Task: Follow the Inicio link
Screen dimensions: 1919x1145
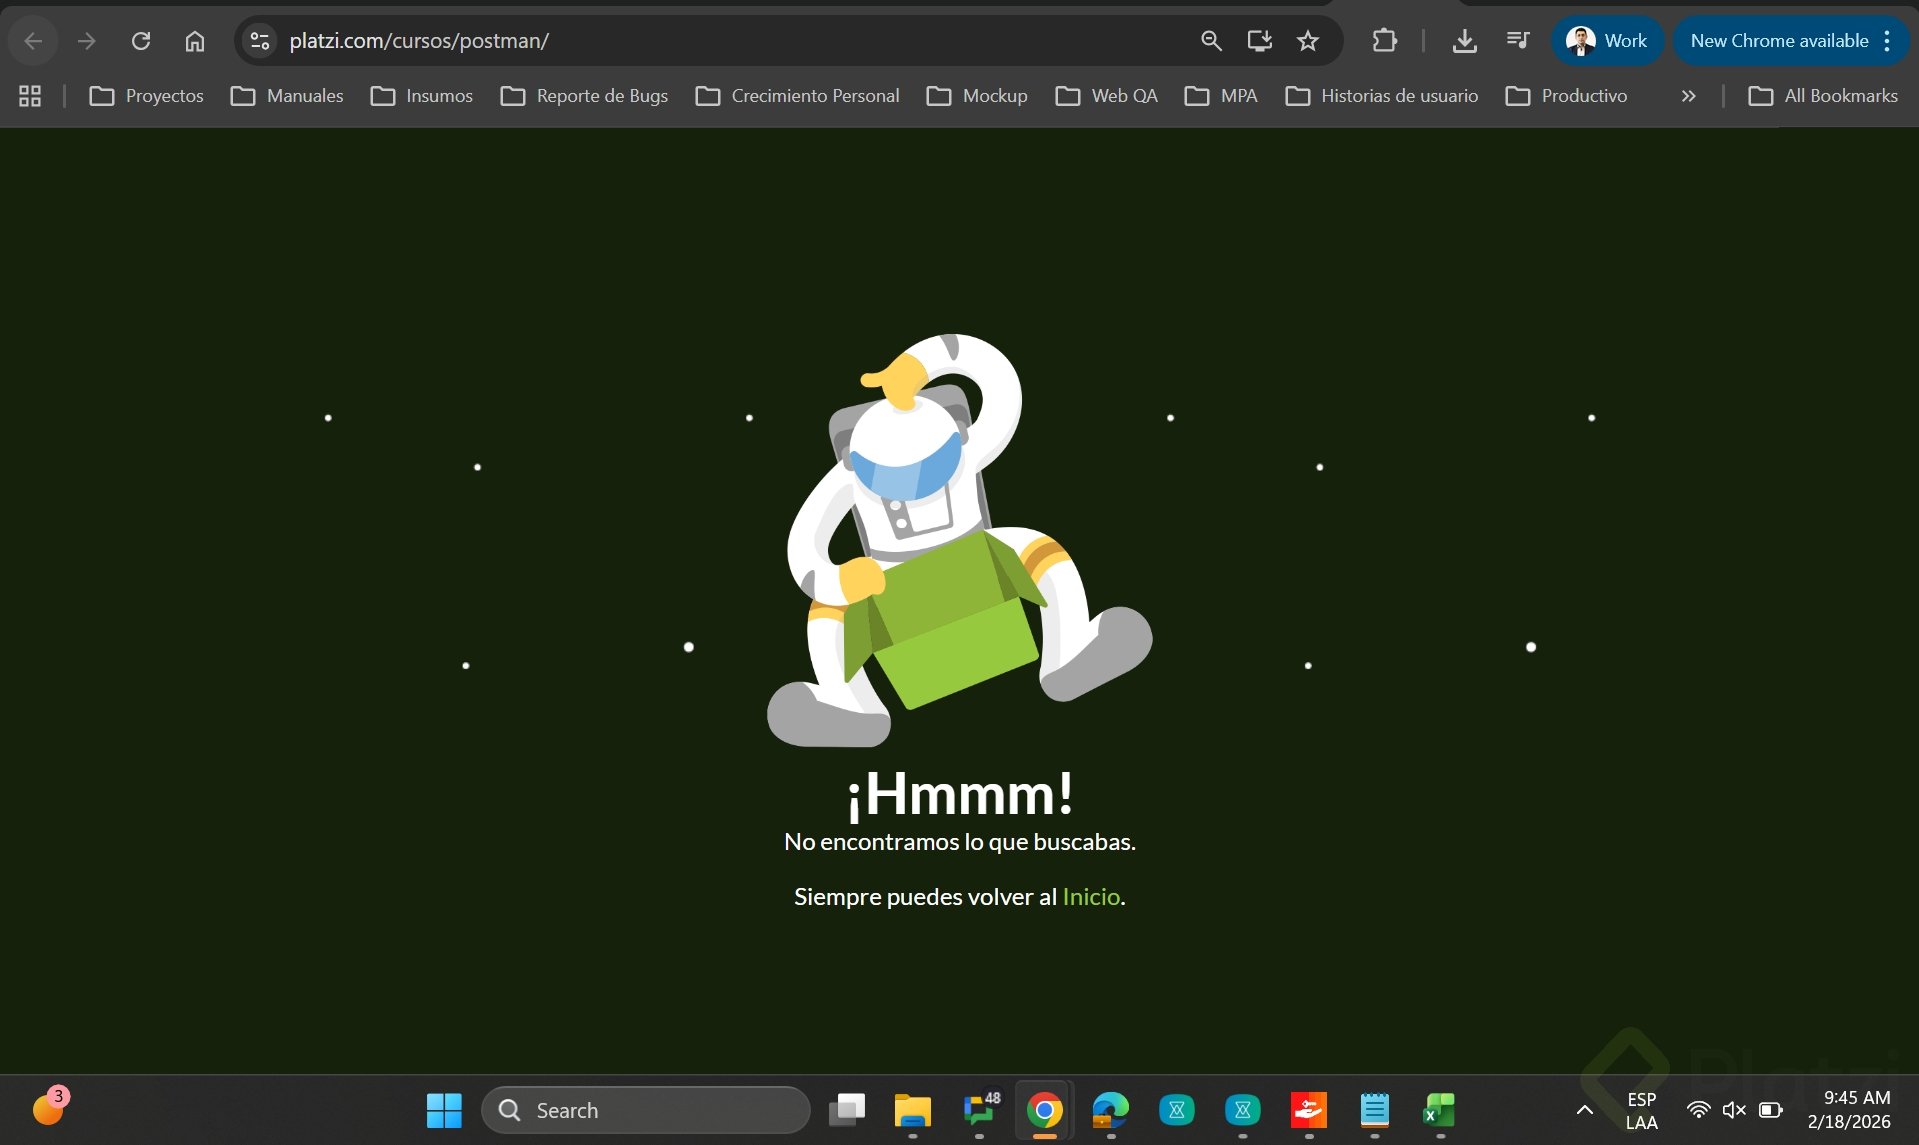Action: pyautogui.click(x=1091, y=897)
